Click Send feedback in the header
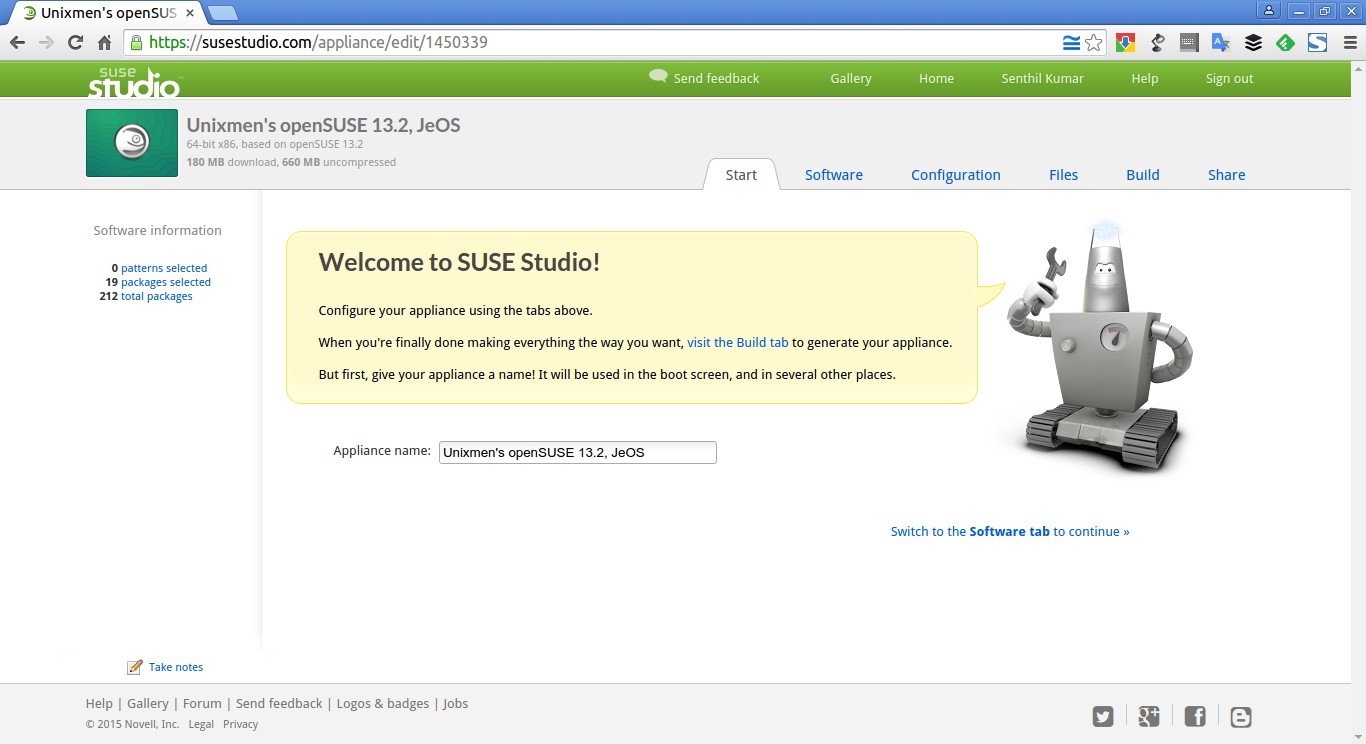The width and height of the screenshot is (1366, 744). (717, 78)
